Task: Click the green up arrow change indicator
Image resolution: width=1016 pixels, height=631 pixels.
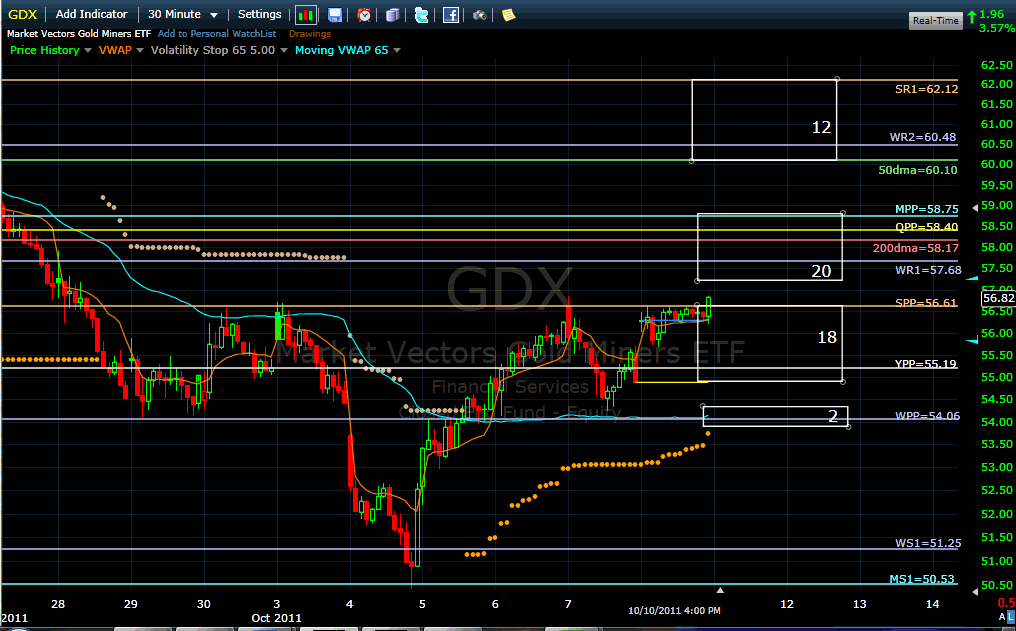Action: [x=971, y=17]
